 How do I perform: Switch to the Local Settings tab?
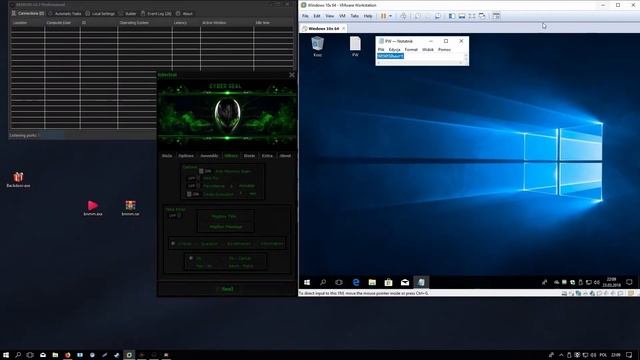[100, 13]
